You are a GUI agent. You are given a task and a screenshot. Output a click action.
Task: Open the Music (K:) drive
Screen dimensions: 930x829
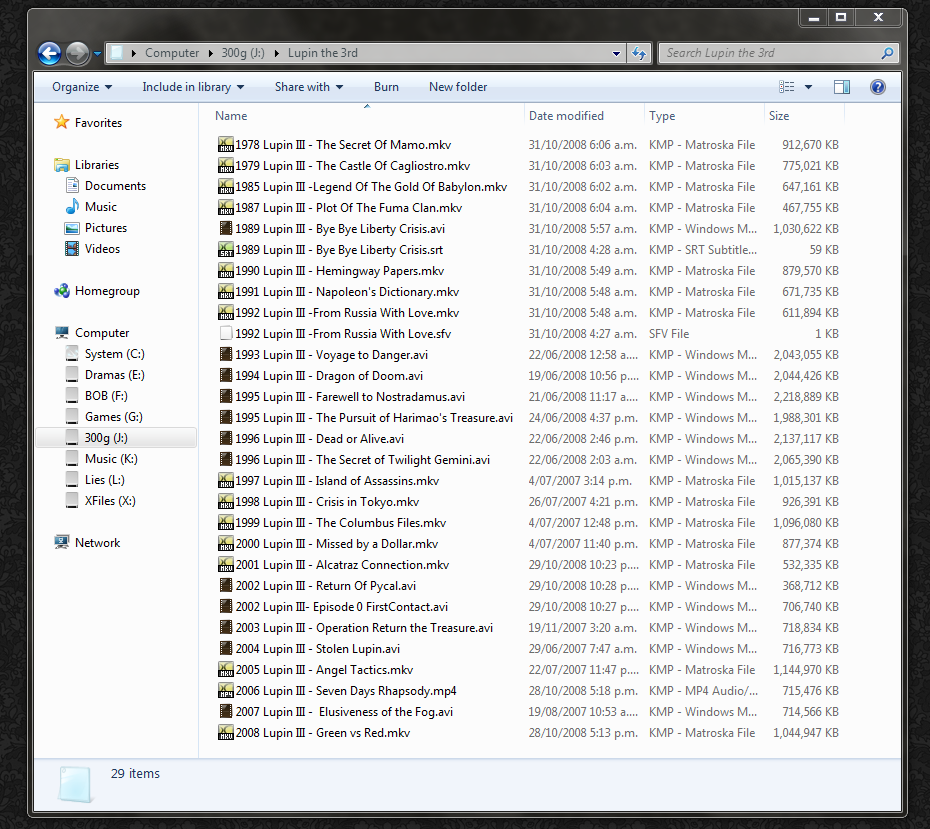(x=101, y=459)
